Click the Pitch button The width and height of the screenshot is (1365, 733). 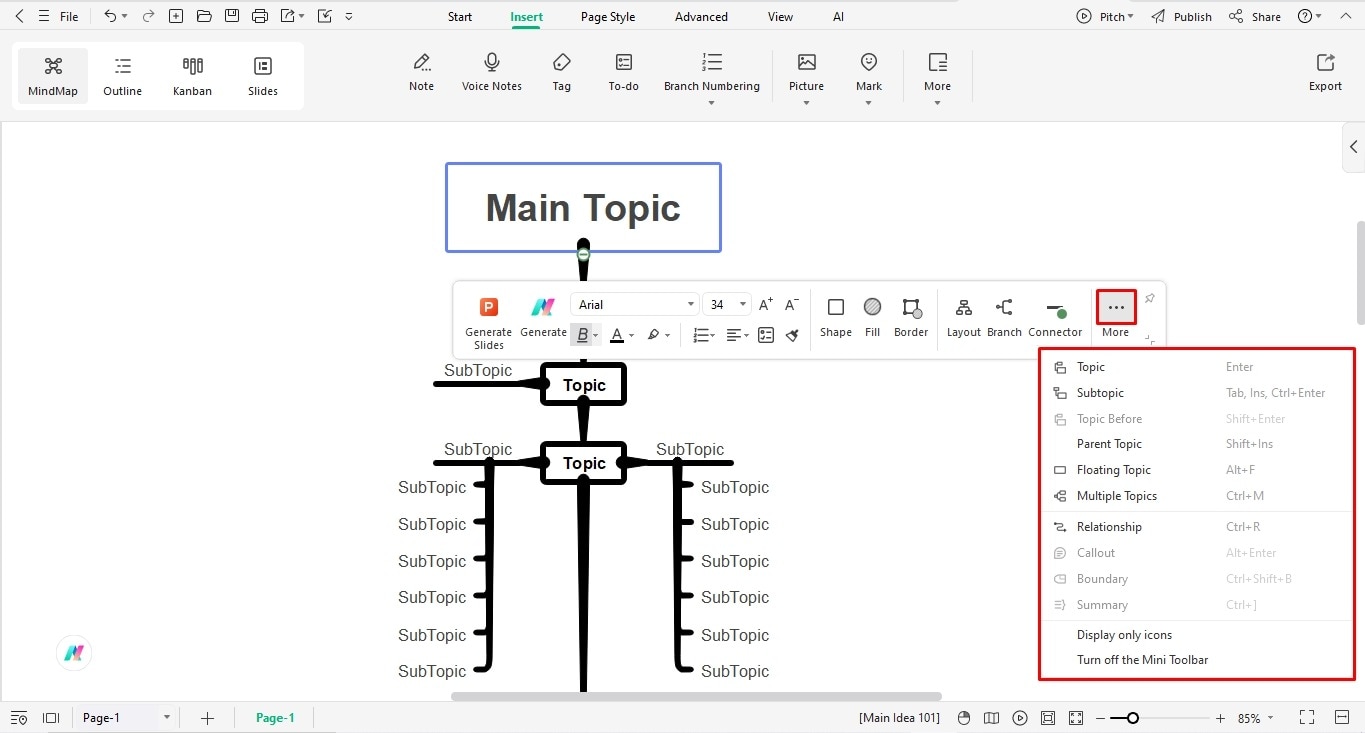pyautogui.click(x=1105, y=16)
